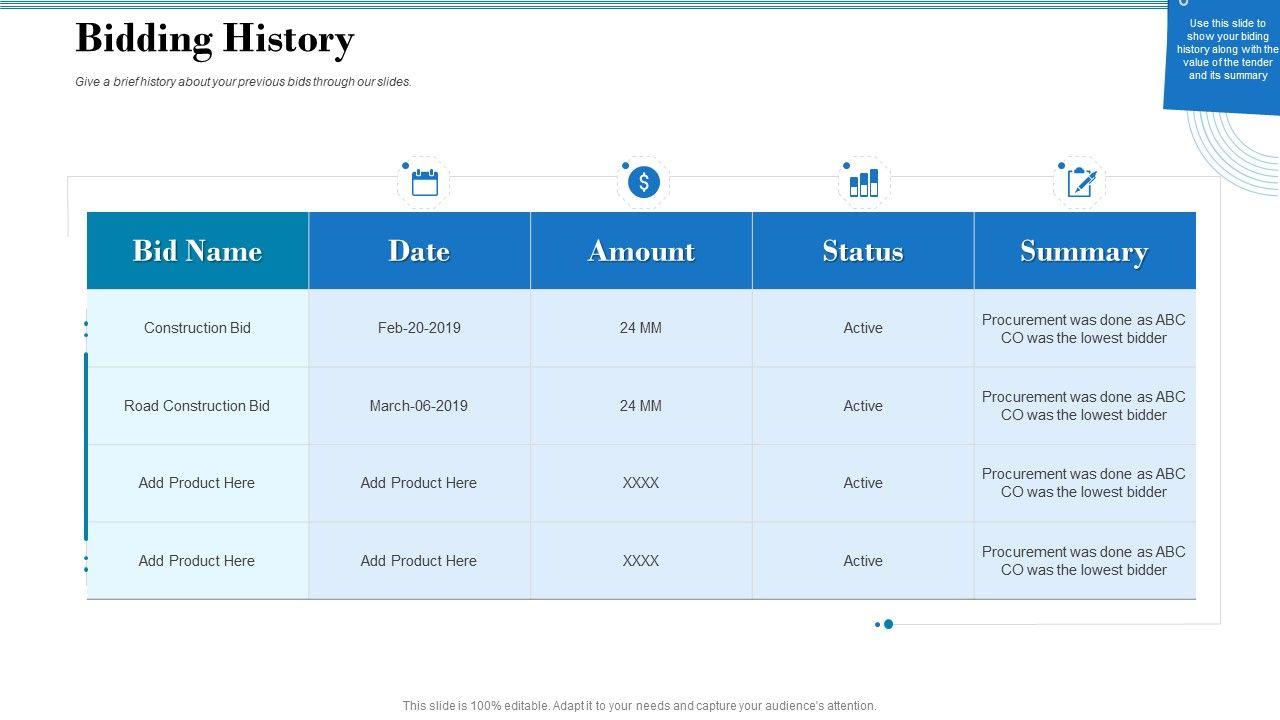The width and height of the screenshot is (1280, 720).
Task: Select the Status column header
Action: pyautogui.click(x=863, y=251)
